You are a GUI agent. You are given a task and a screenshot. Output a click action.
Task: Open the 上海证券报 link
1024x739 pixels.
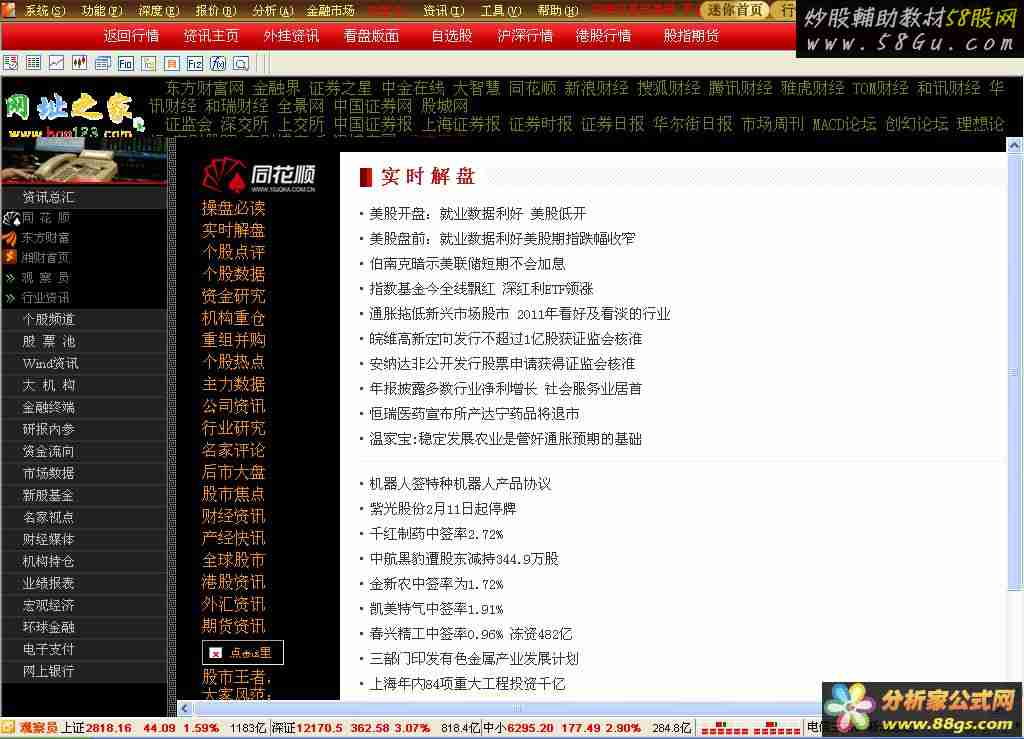[x=461, y=124]
